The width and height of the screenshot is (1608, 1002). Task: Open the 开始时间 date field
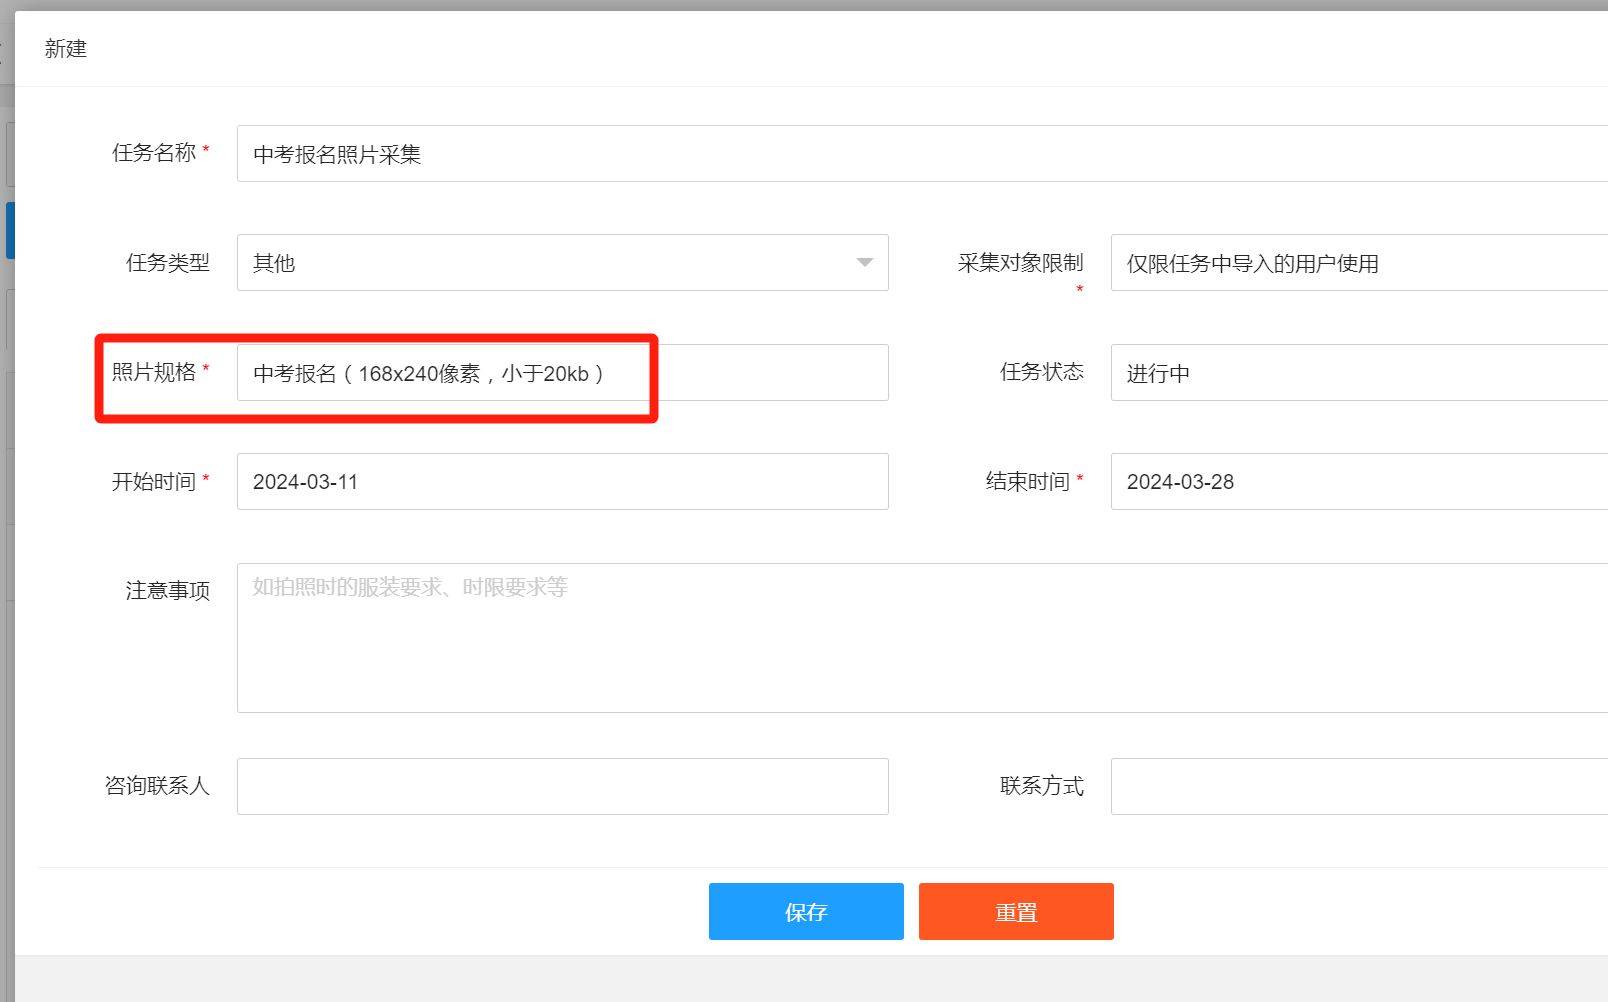562,482
